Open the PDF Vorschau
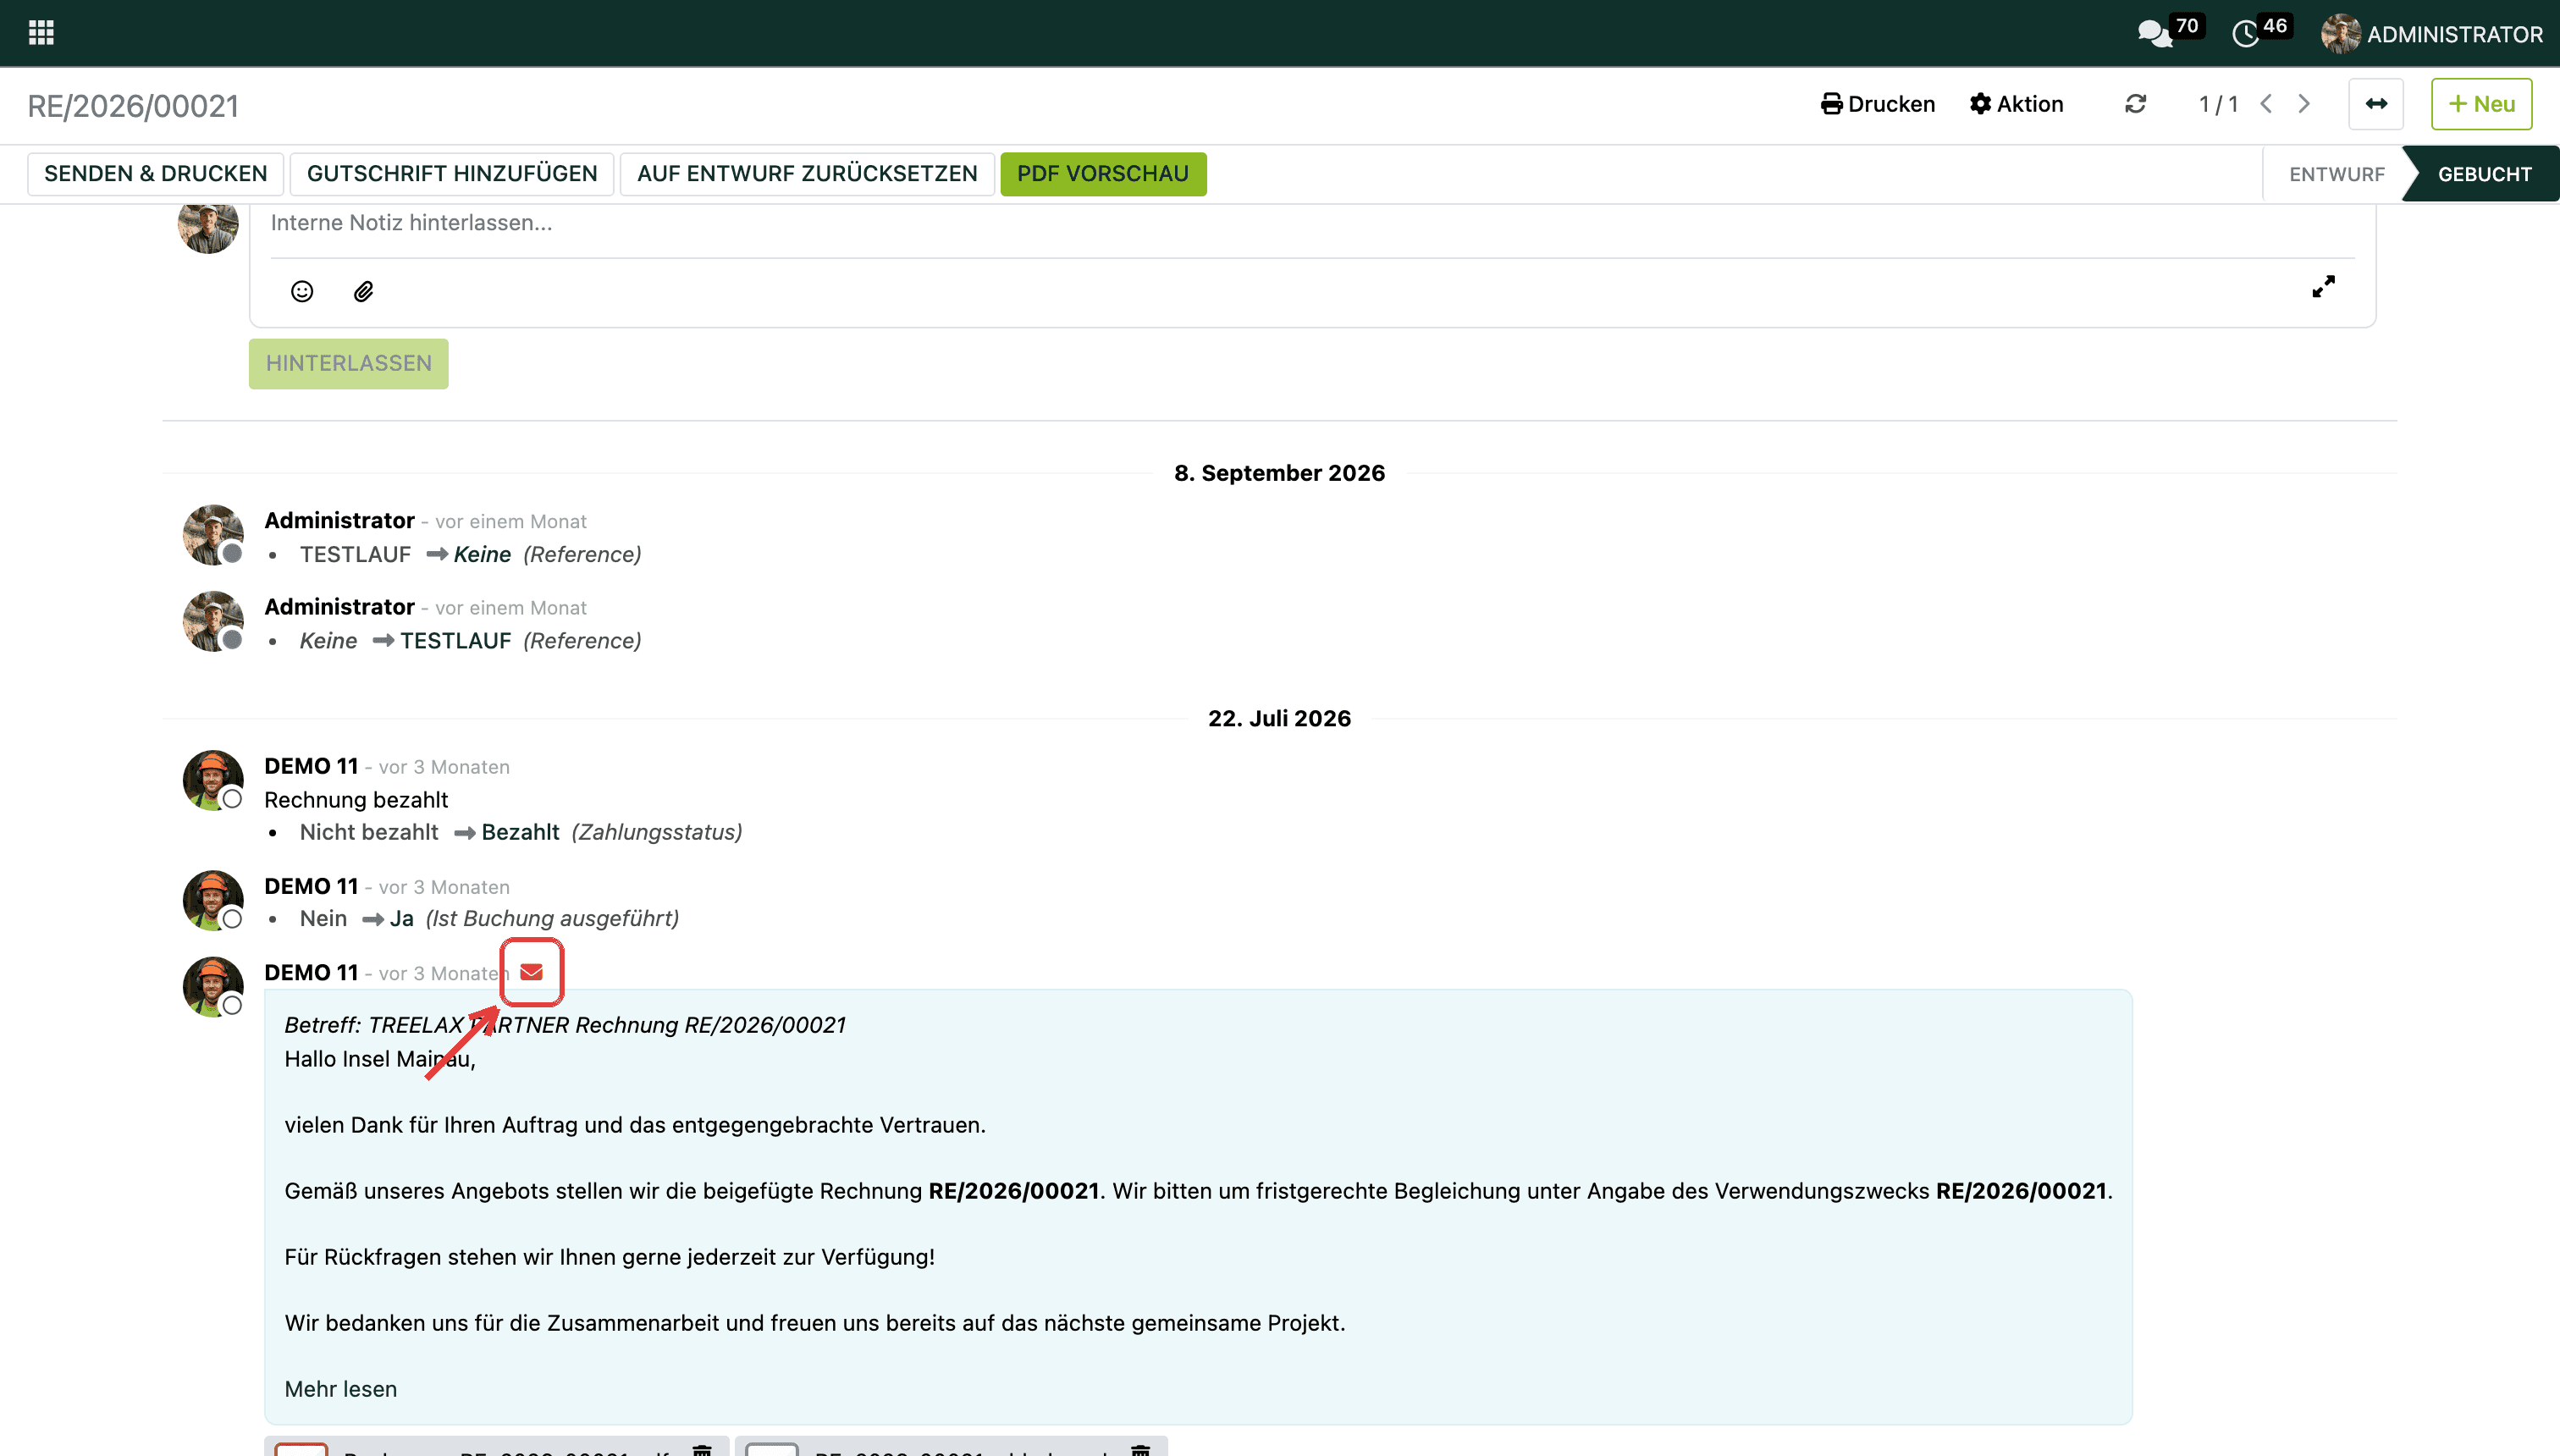This screenshot has height=1456, width=2560. [1103, 174]
